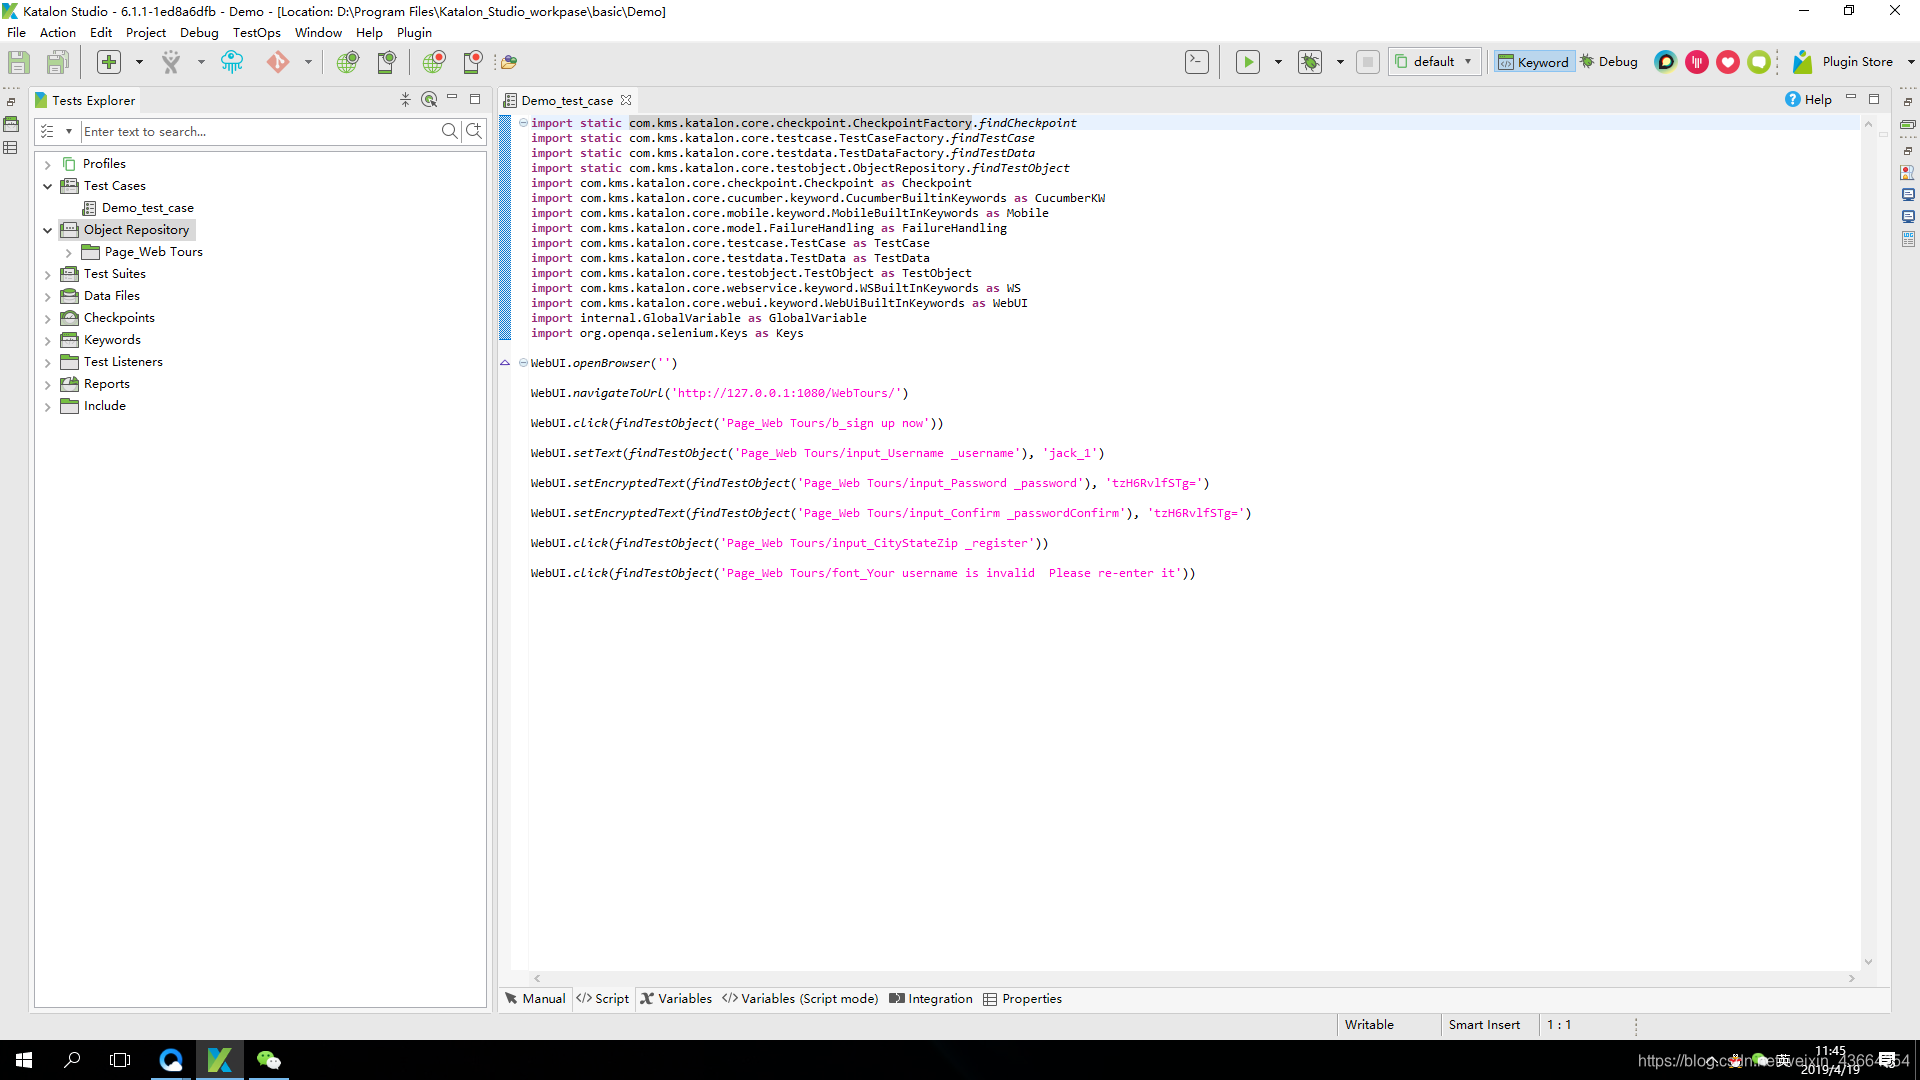Collapse the Test Cases tree node
The height and width of the screenshot is (1080, 1920).
[47, 186]
